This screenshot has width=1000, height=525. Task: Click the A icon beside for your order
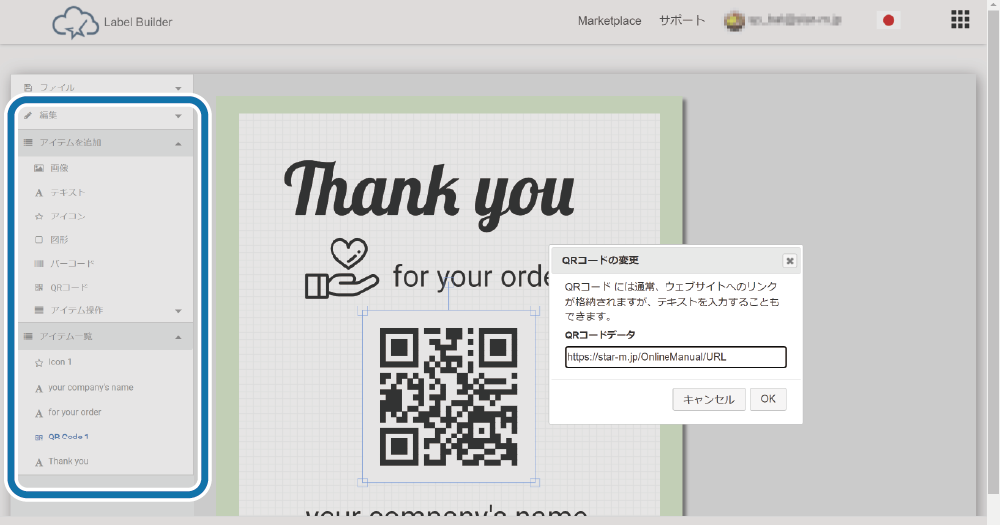(39, 413)
